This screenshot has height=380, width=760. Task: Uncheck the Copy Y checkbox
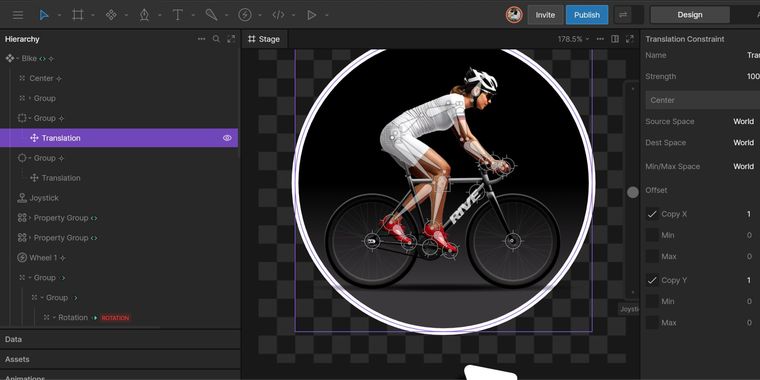coord(652,280)
